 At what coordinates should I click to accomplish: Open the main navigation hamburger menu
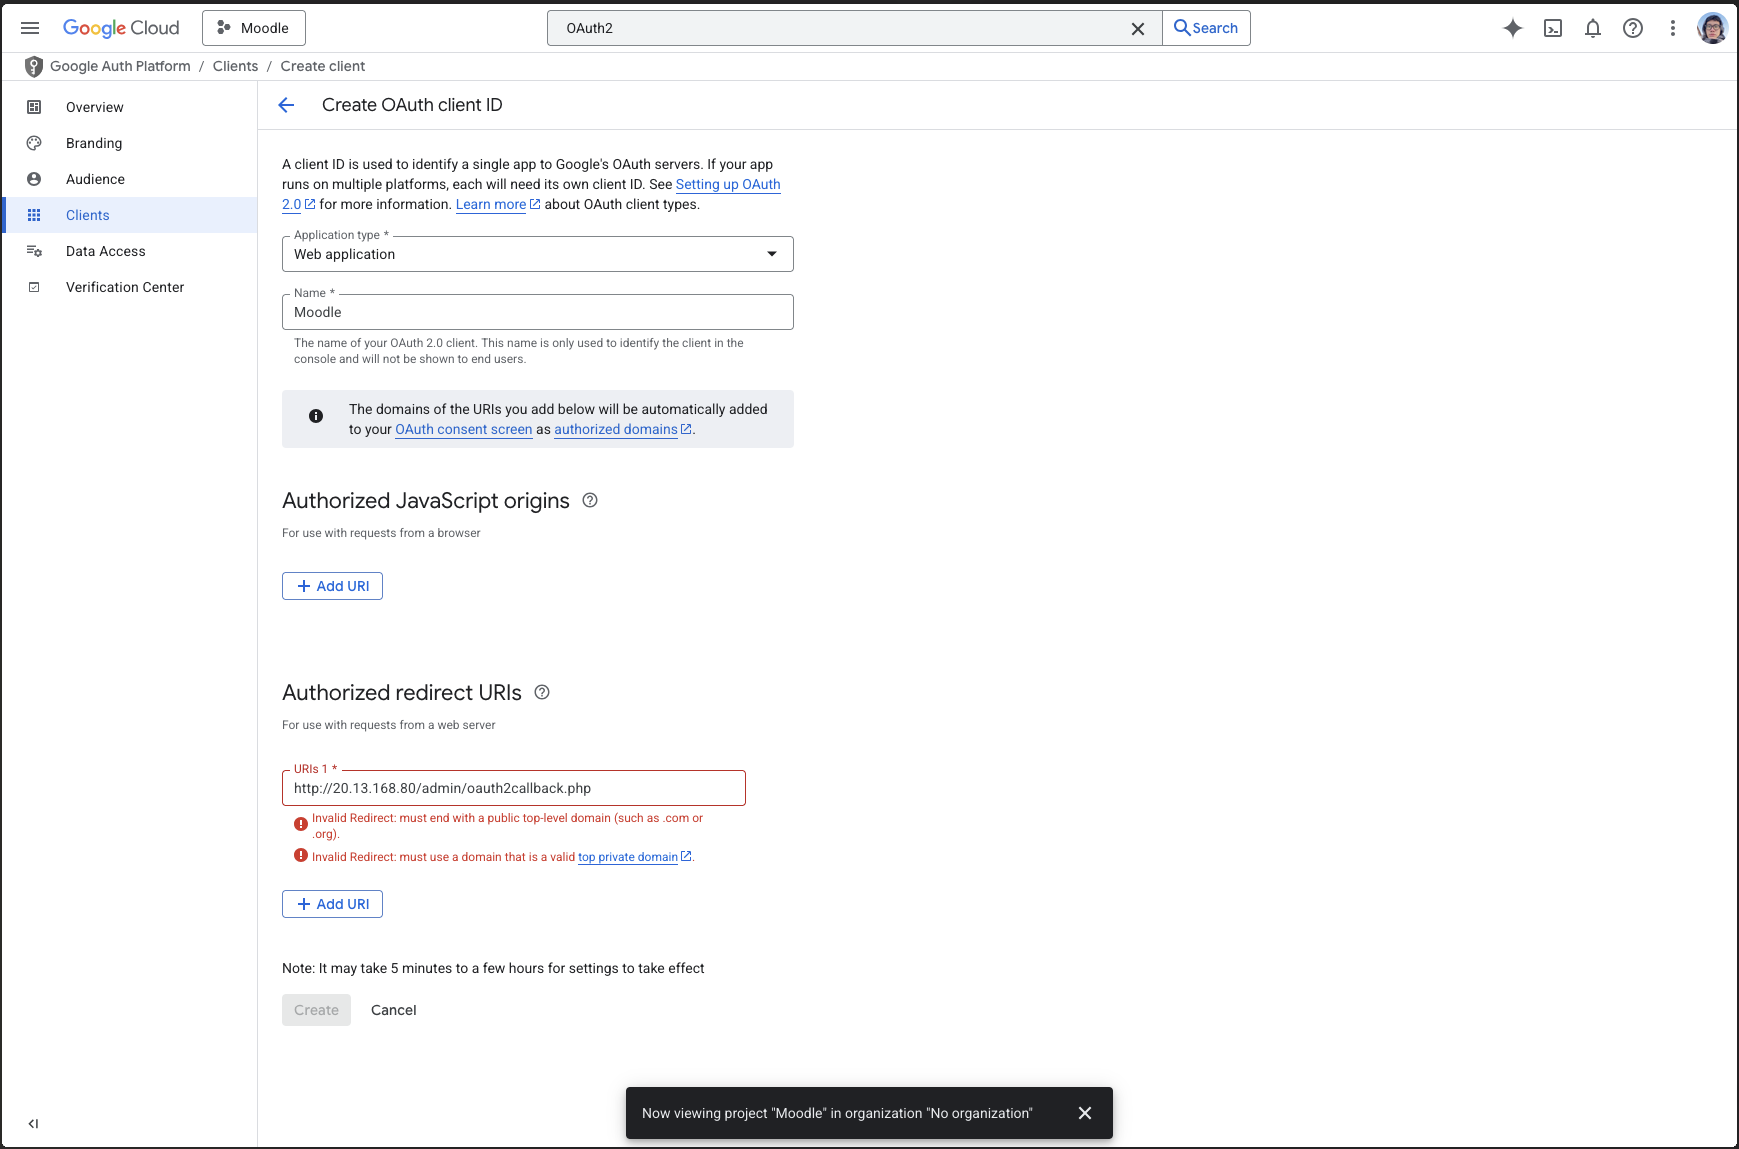tap(30, 28)
